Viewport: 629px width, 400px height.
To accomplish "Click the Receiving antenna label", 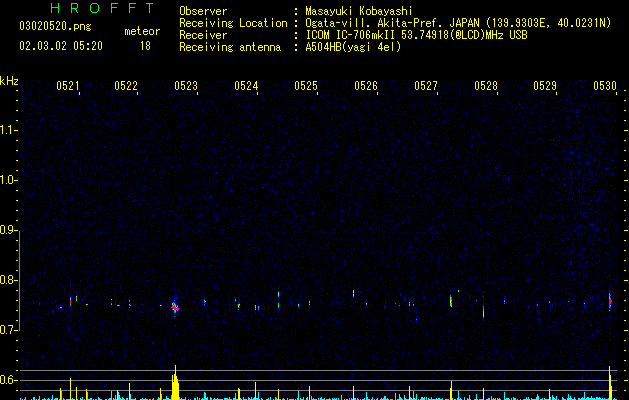I will click(x=230, y=47).
